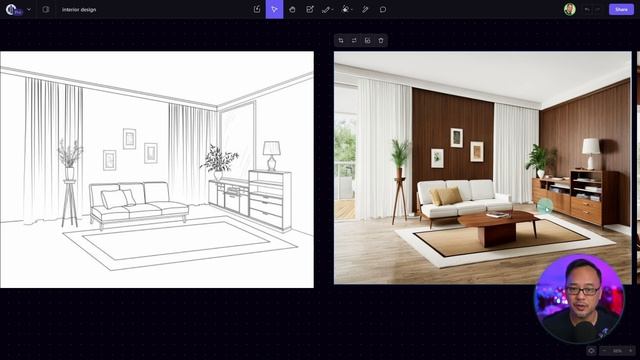Viewport: 640px width, 360px height.
Task: Click the Share button
Action: 621,9
